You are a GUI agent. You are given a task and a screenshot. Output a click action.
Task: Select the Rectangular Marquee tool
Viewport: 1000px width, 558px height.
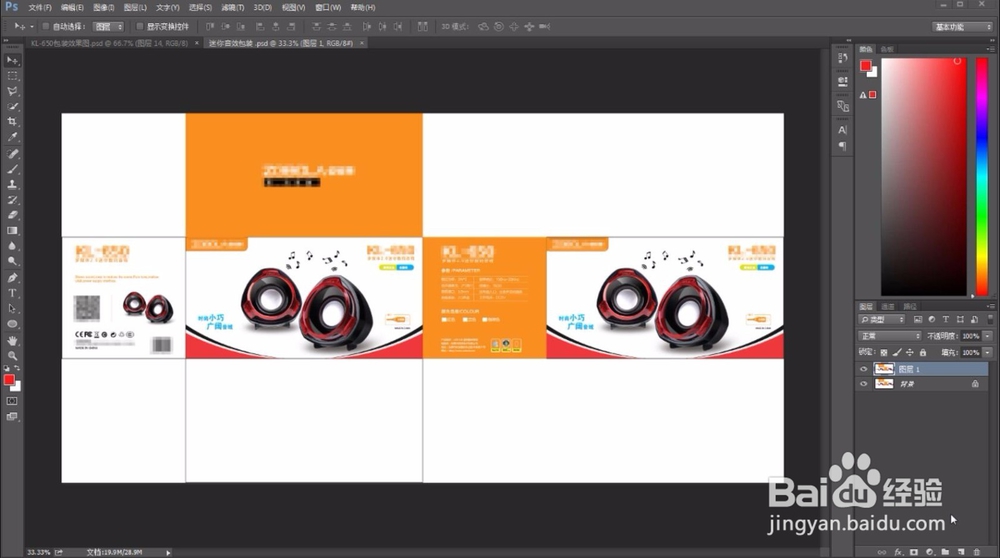(12, 76)
